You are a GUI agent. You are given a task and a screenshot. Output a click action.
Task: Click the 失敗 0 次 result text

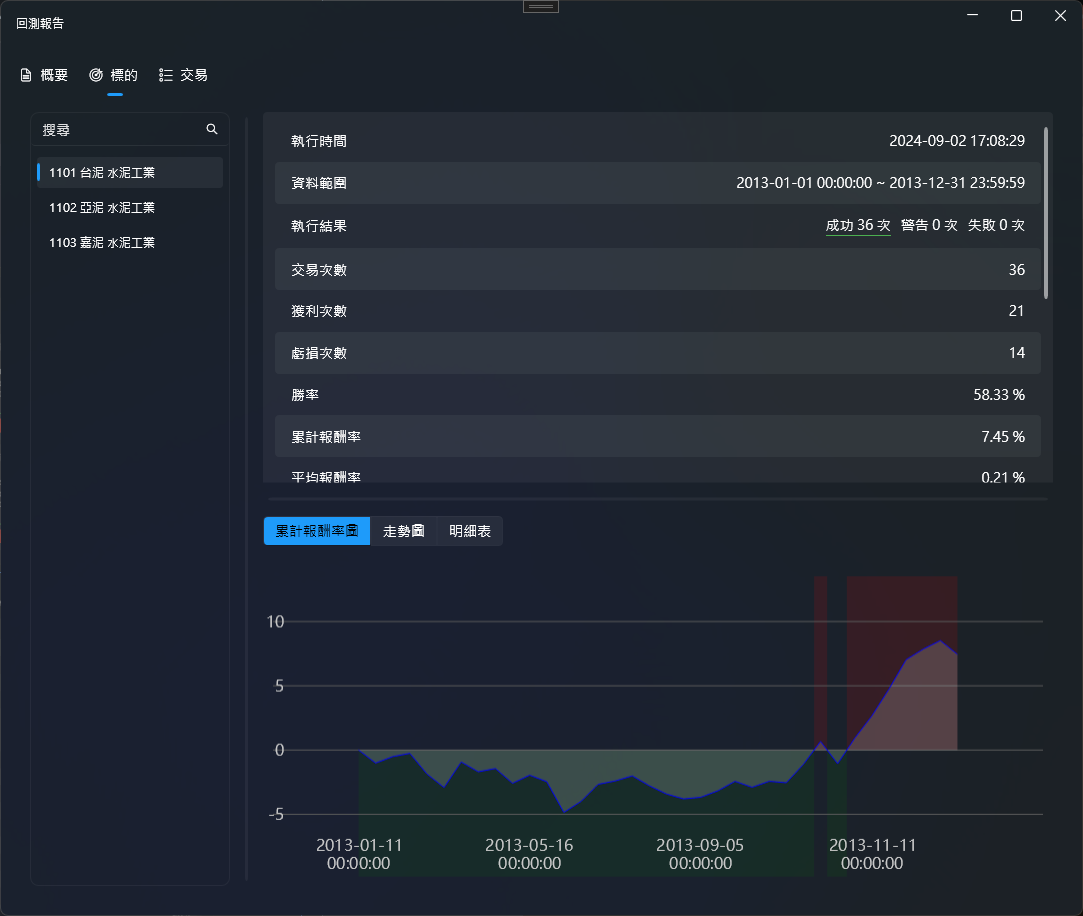click(x=995, y=226)
